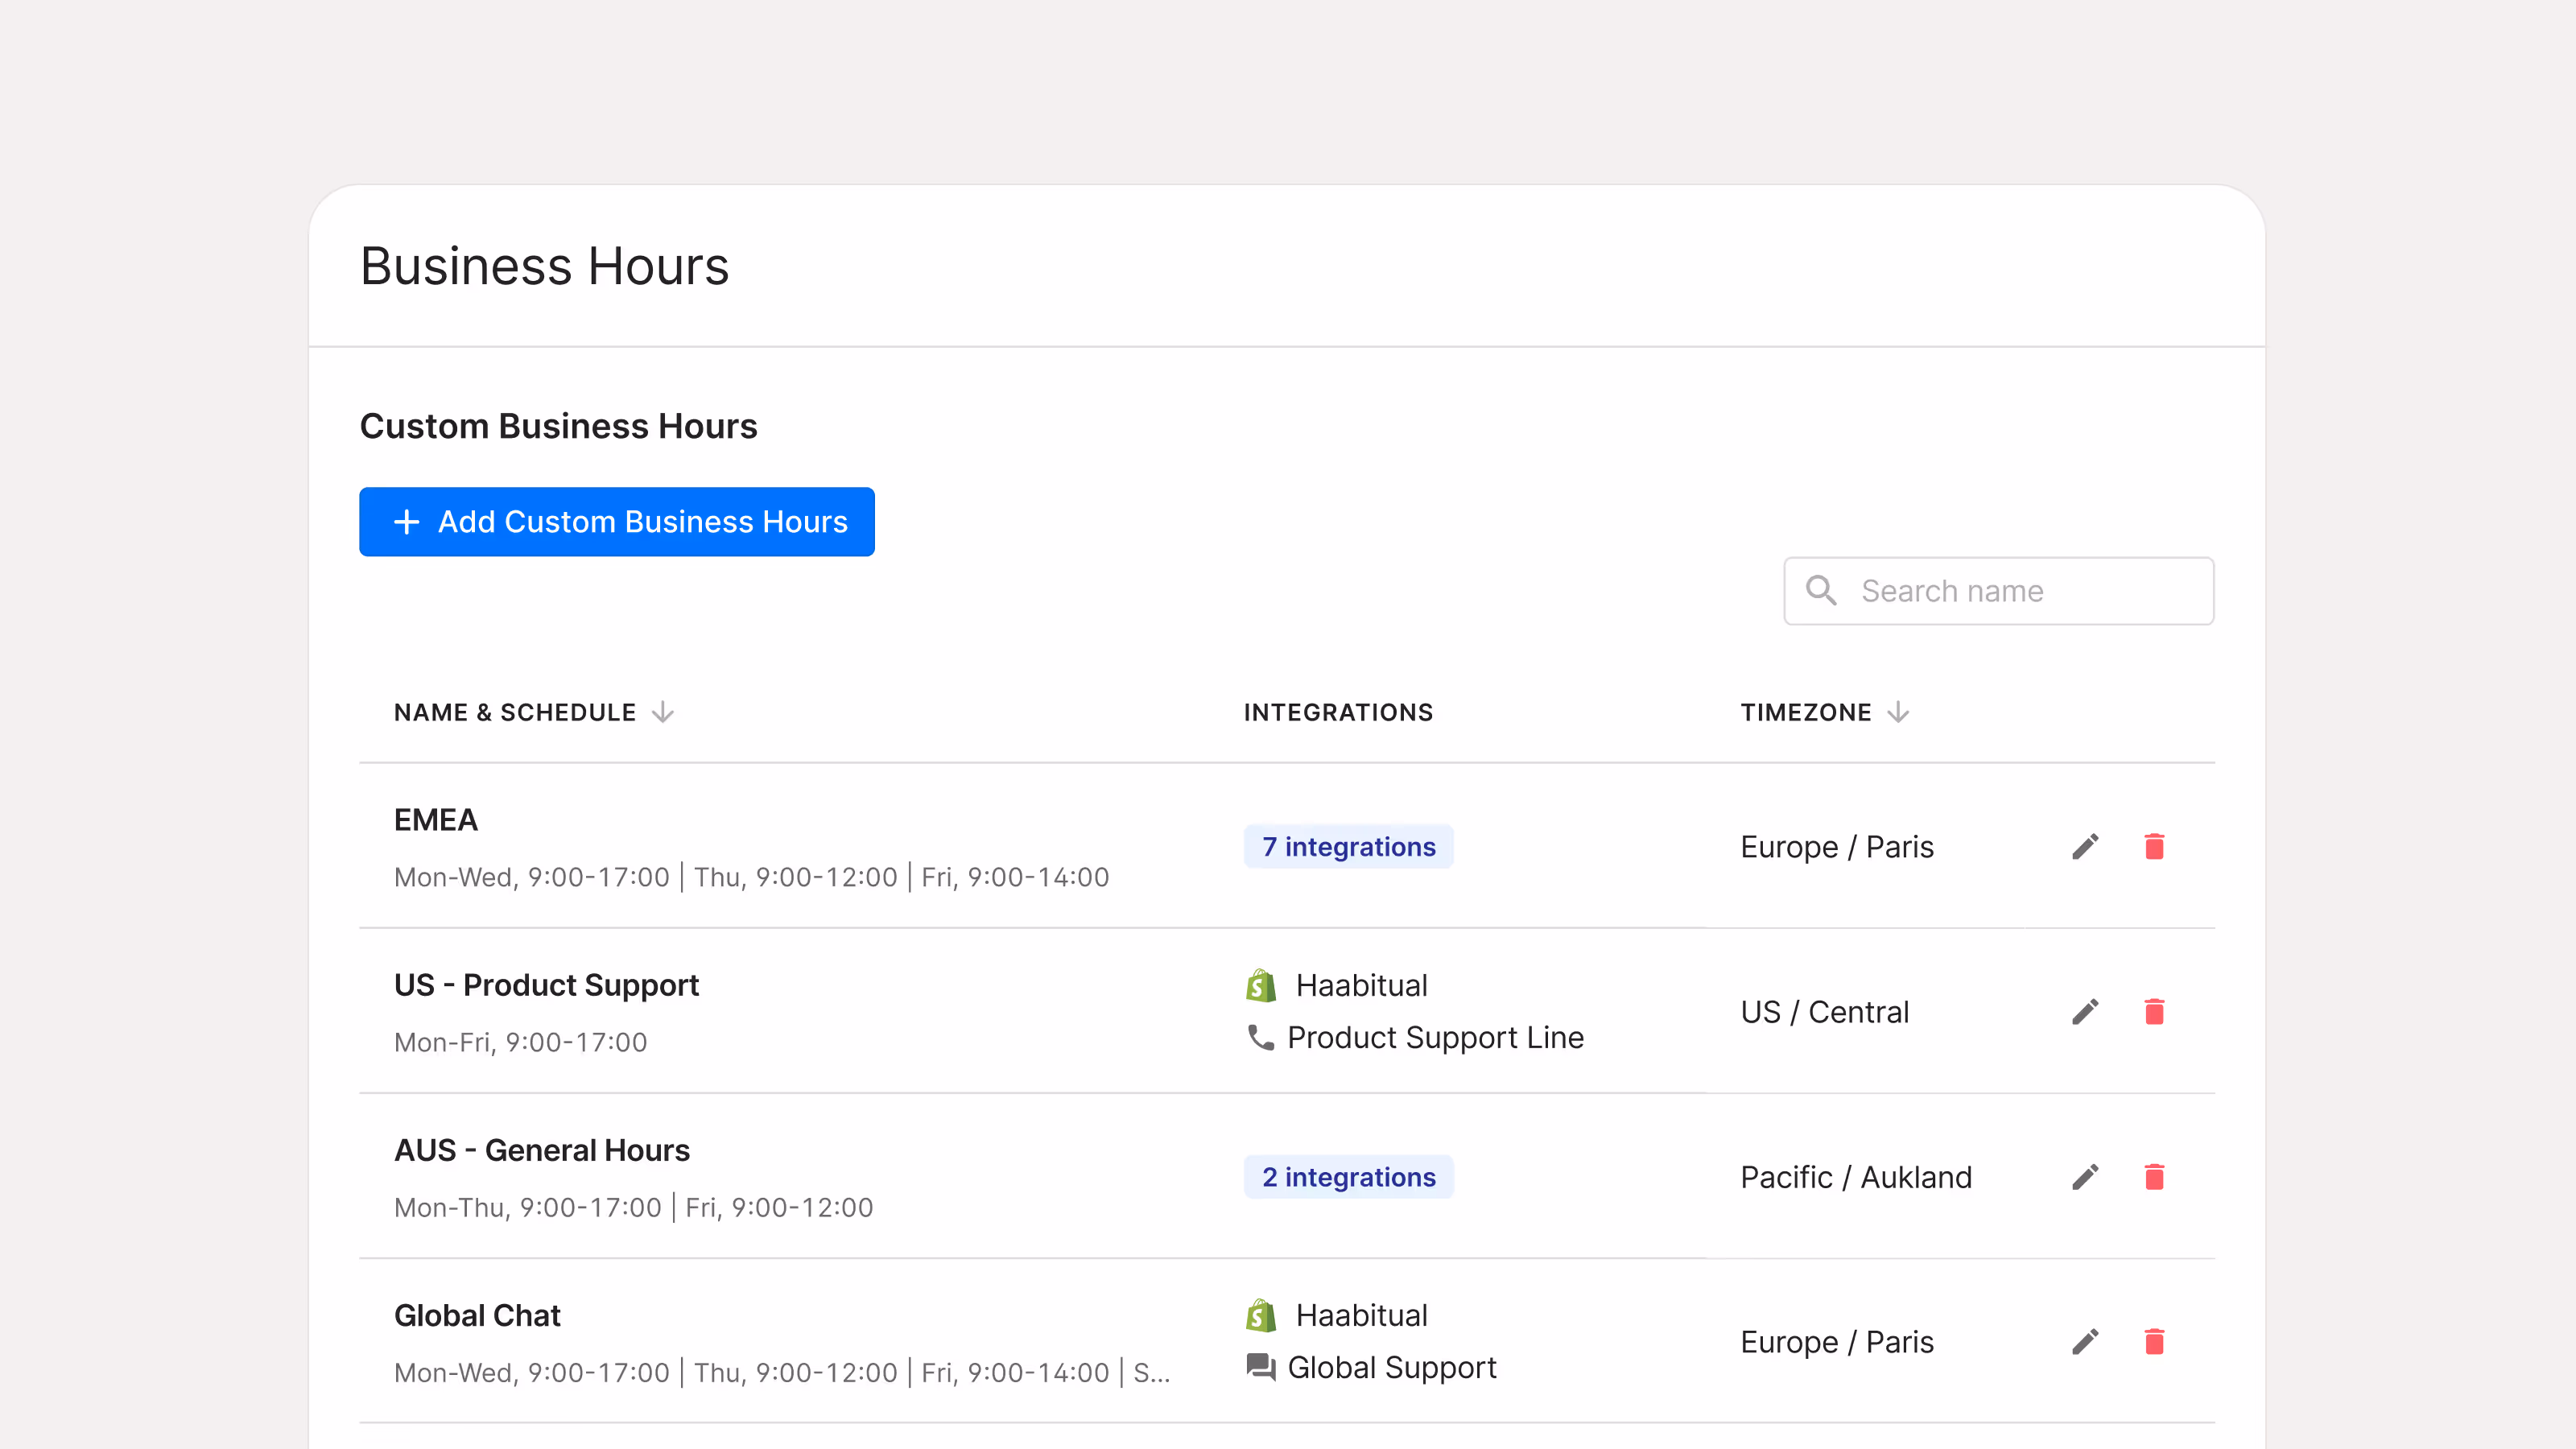Edit US - Product Support hours
Screen dimensions: 2576x1449
(x=2085, y=1012)
